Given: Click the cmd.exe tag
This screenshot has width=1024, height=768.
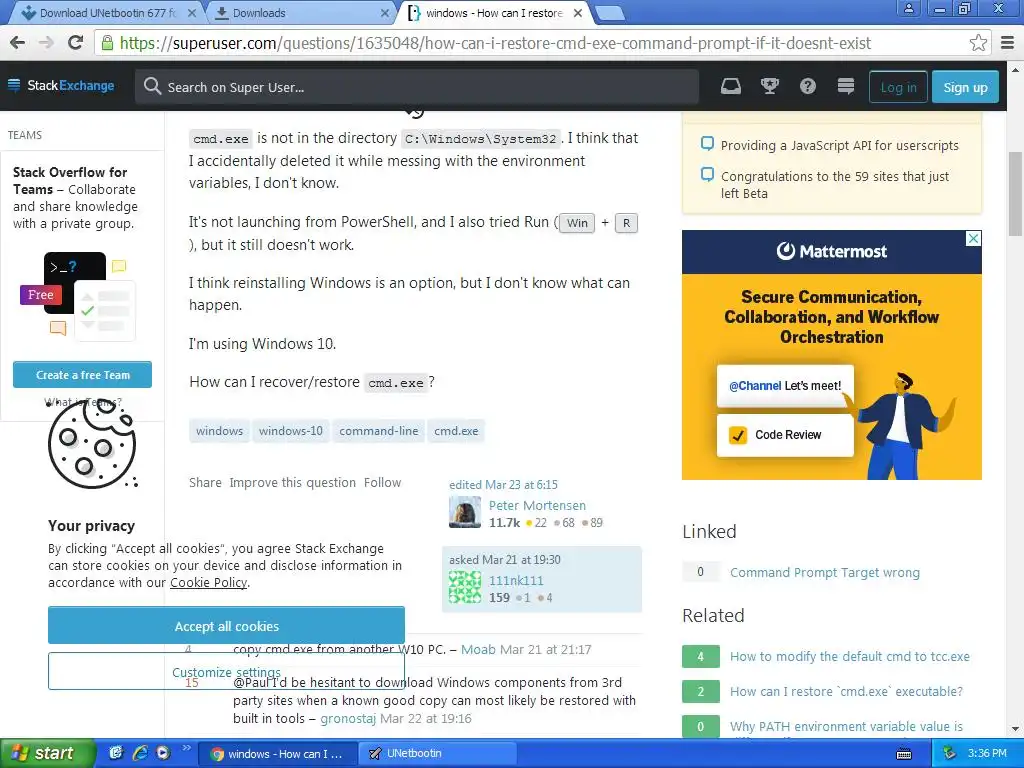Looking at the screenshot, I should [x=456, y=431].
